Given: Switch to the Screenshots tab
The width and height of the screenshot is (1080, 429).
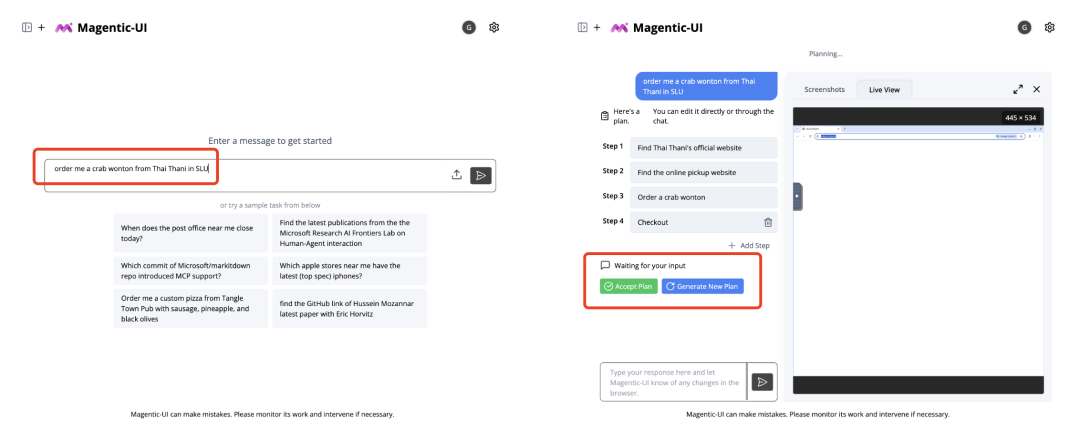Looking at the screenshot, I should pyautogui.click(x=824, y=90).
